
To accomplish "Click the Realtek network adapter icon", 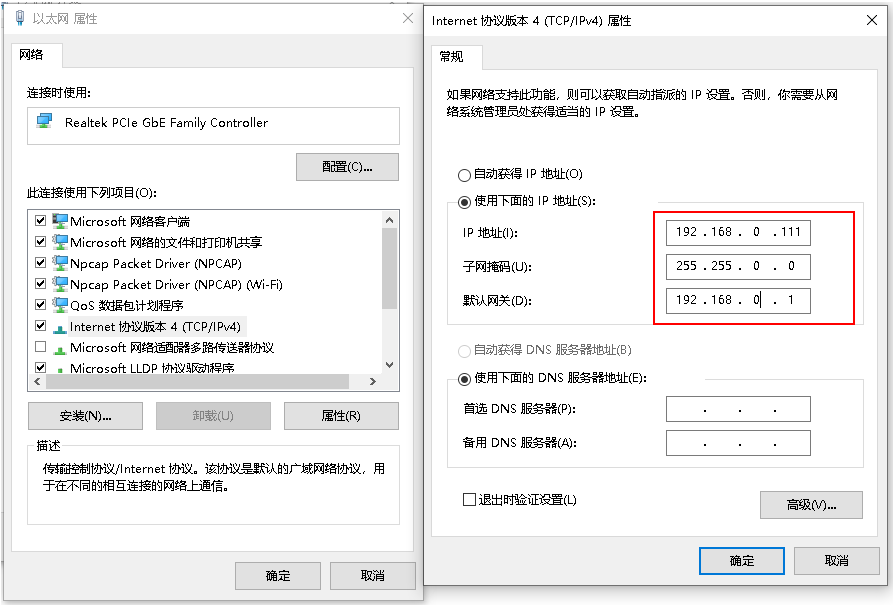I will pos(44,122).
